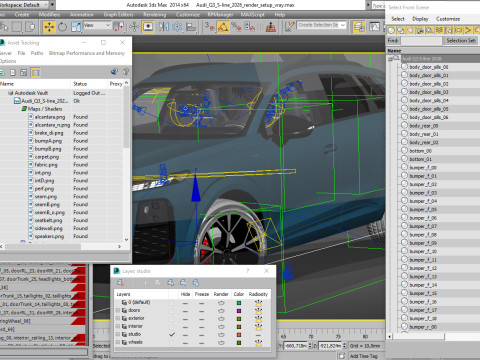Screen dimensions: 480x360
Task: Set interior layer as current layer
Action: pos(172,326)
